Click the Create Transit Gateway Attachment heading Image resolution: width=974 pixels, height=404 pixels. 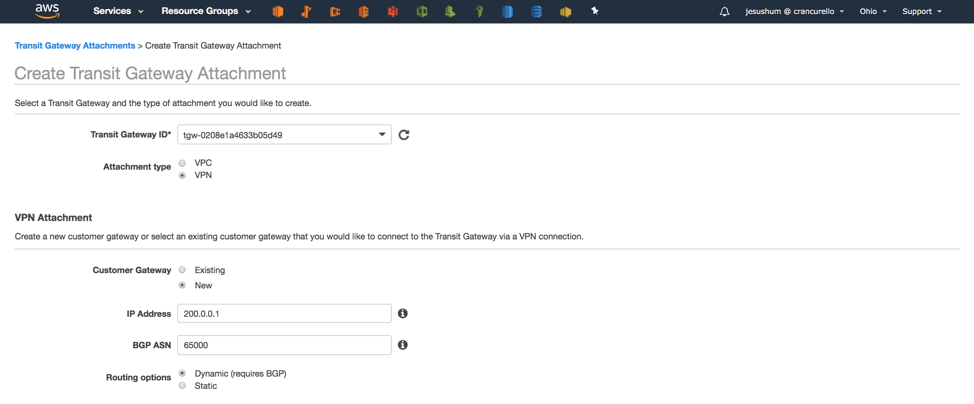150,73
